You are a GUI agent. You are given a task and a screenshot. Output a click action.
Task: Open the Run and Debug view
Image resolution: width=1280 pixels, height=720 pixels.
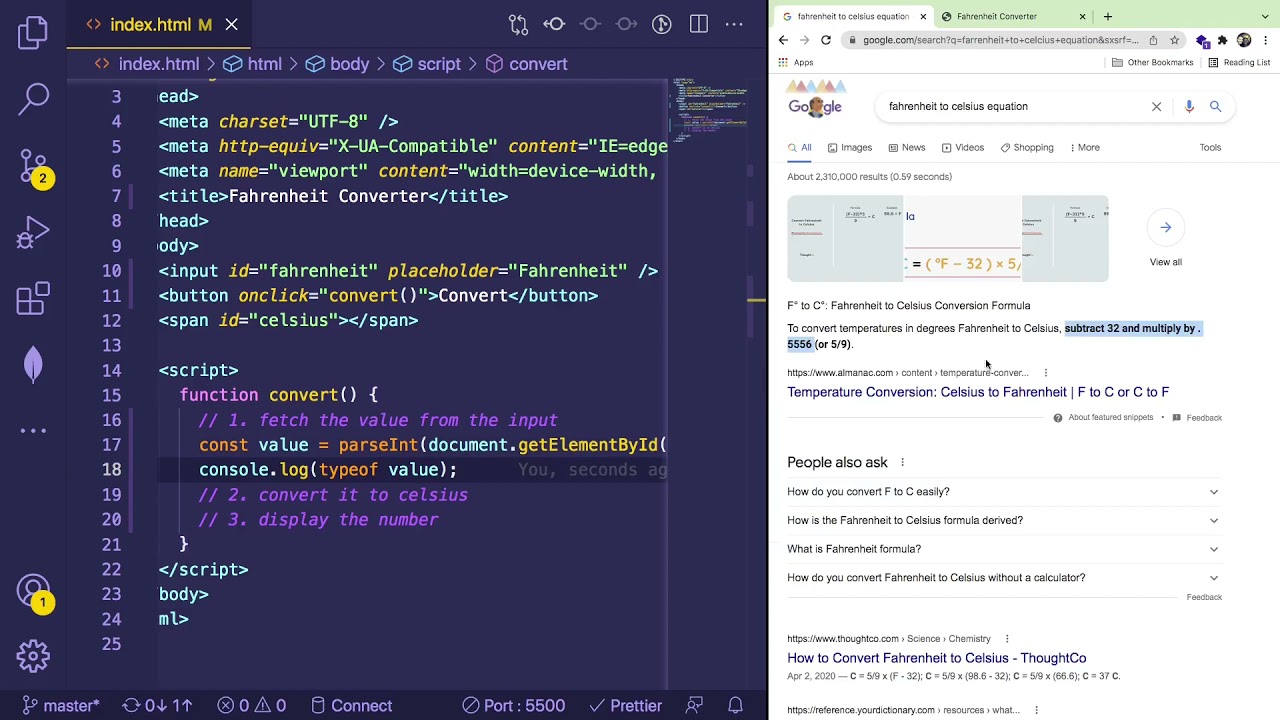33,233
